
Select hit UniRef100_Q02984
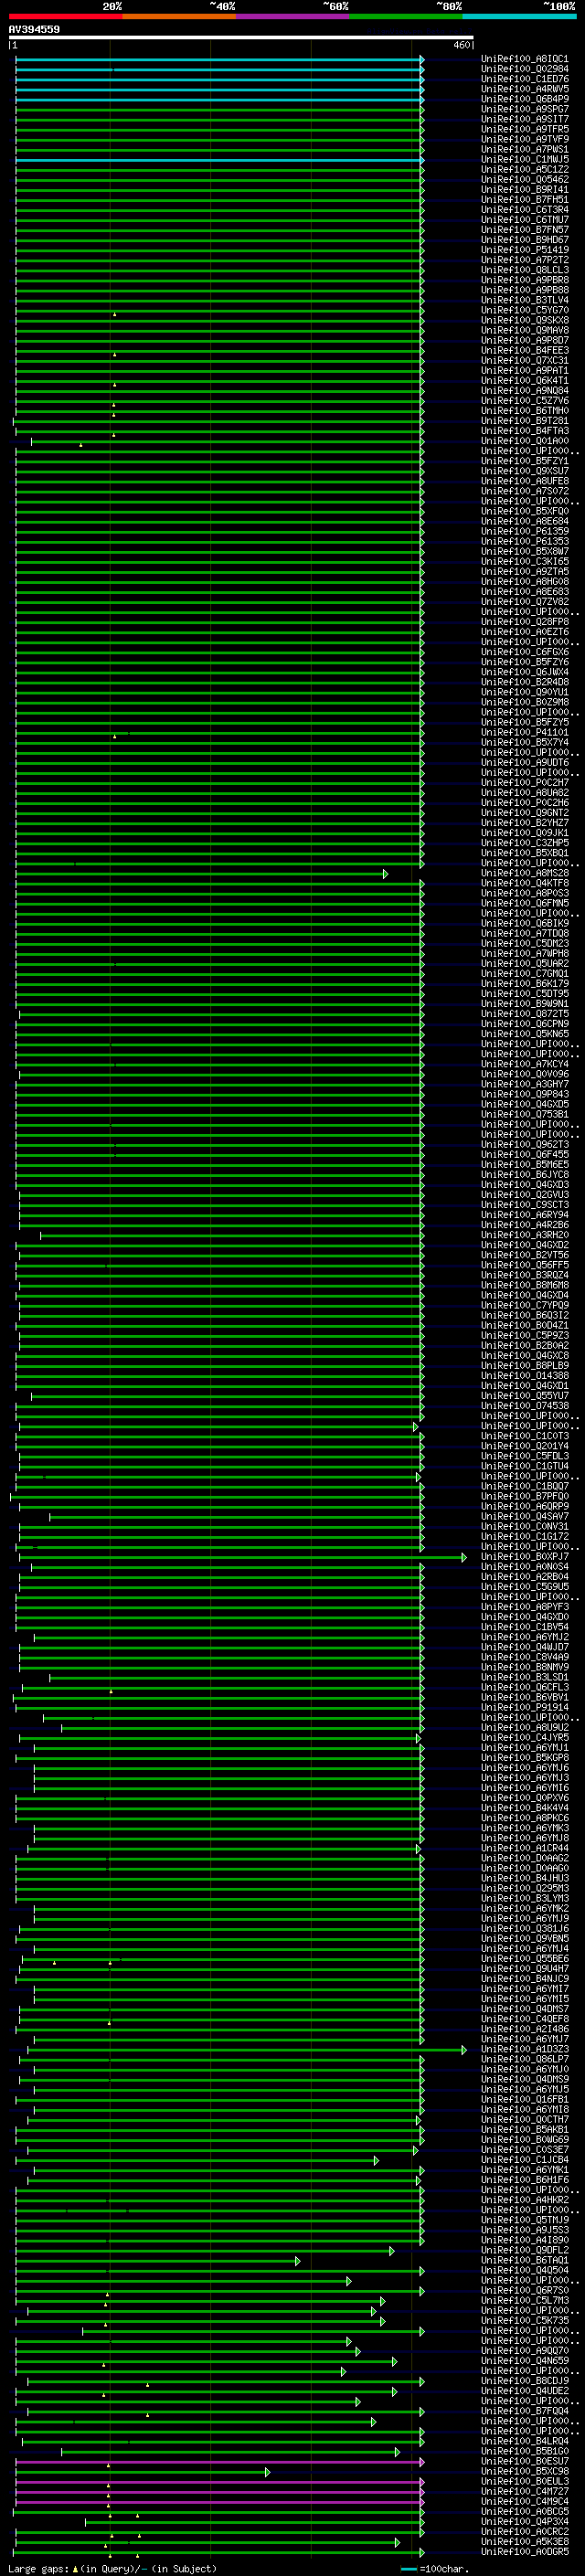pyautogui.click(x=525, y=69)
